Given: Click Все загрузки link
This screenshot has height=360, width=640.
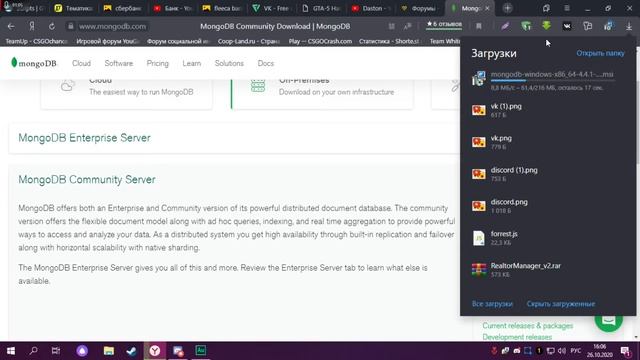Looking at the screenshot, I should point(492,304).
